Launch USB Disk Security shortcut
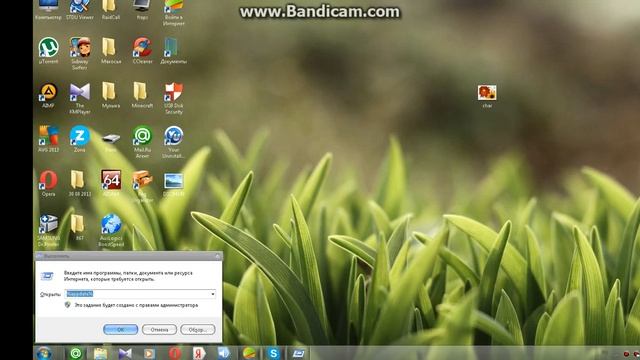Viewport: 640px width, 360px height. click(x=173, y=98)
